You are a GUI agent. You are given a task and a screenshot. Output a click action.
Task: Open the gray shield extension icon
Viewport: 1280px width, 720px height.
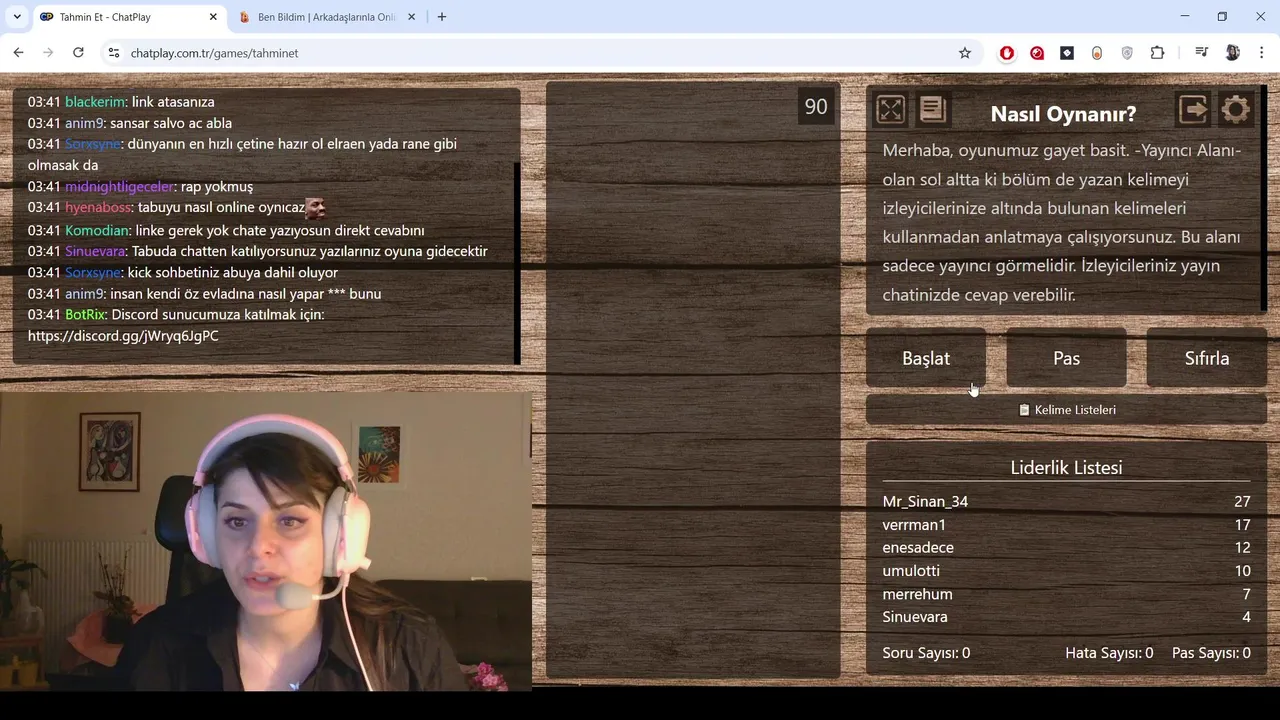pos(1127,53)
